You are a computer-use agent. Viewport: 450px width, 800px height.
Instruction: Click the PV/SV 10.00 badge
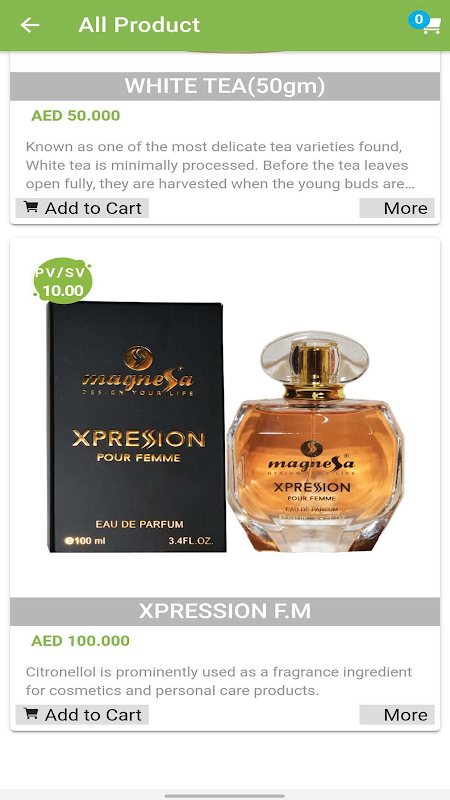(x=63, y=281)
